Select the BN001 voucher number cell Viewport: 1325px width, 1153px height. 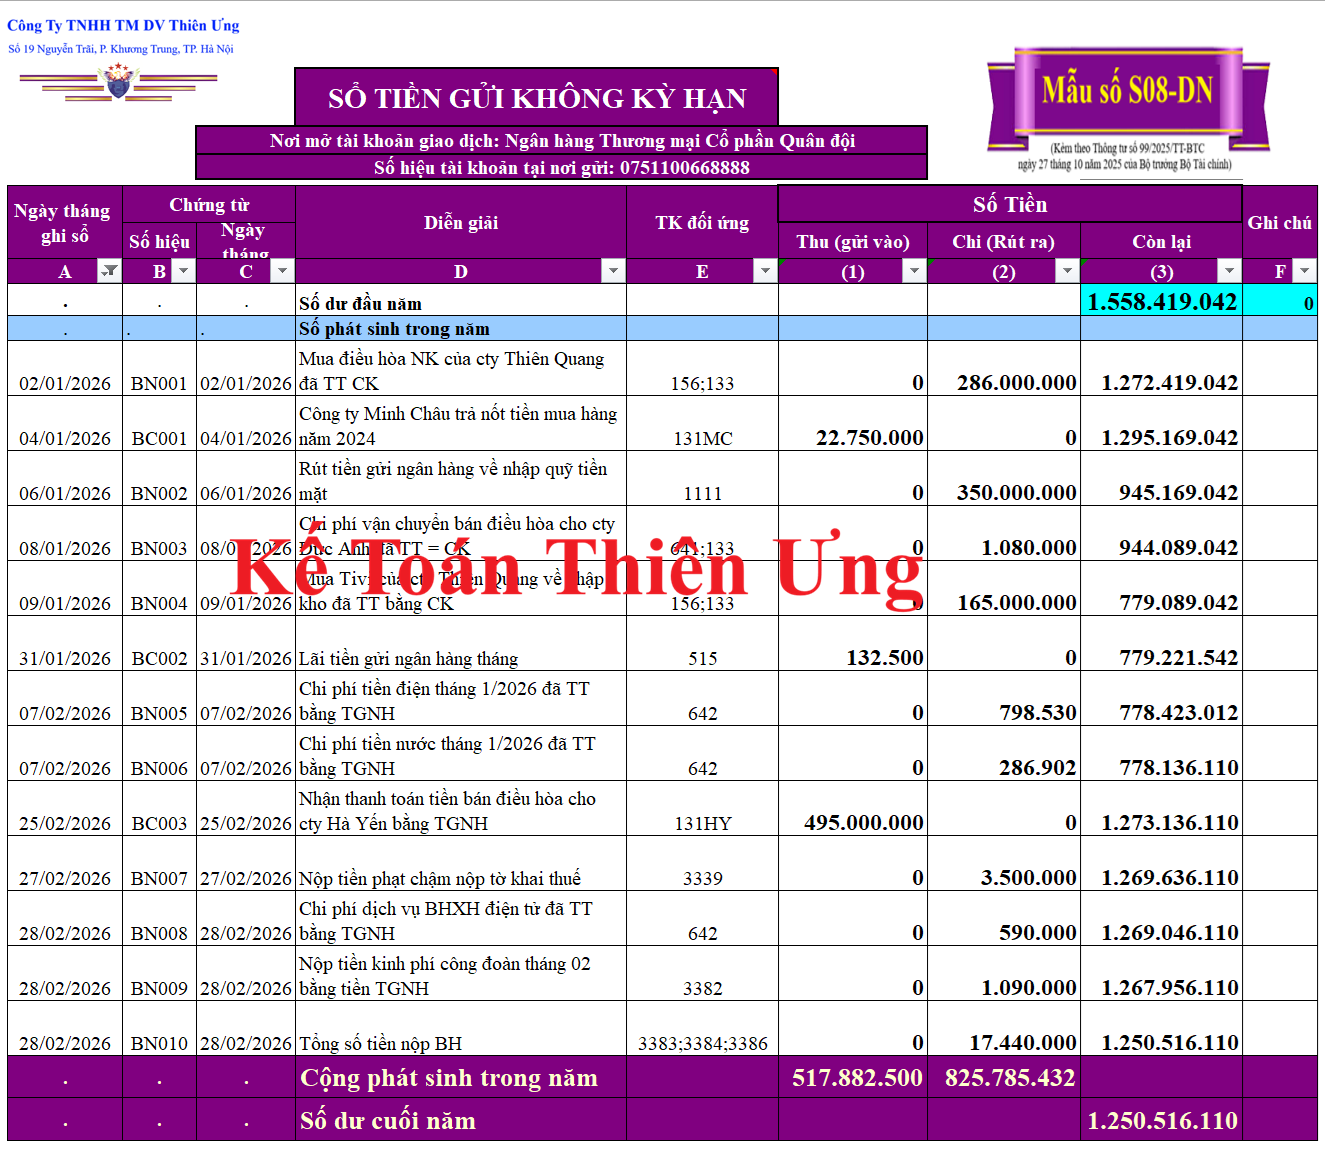point(159,383)
